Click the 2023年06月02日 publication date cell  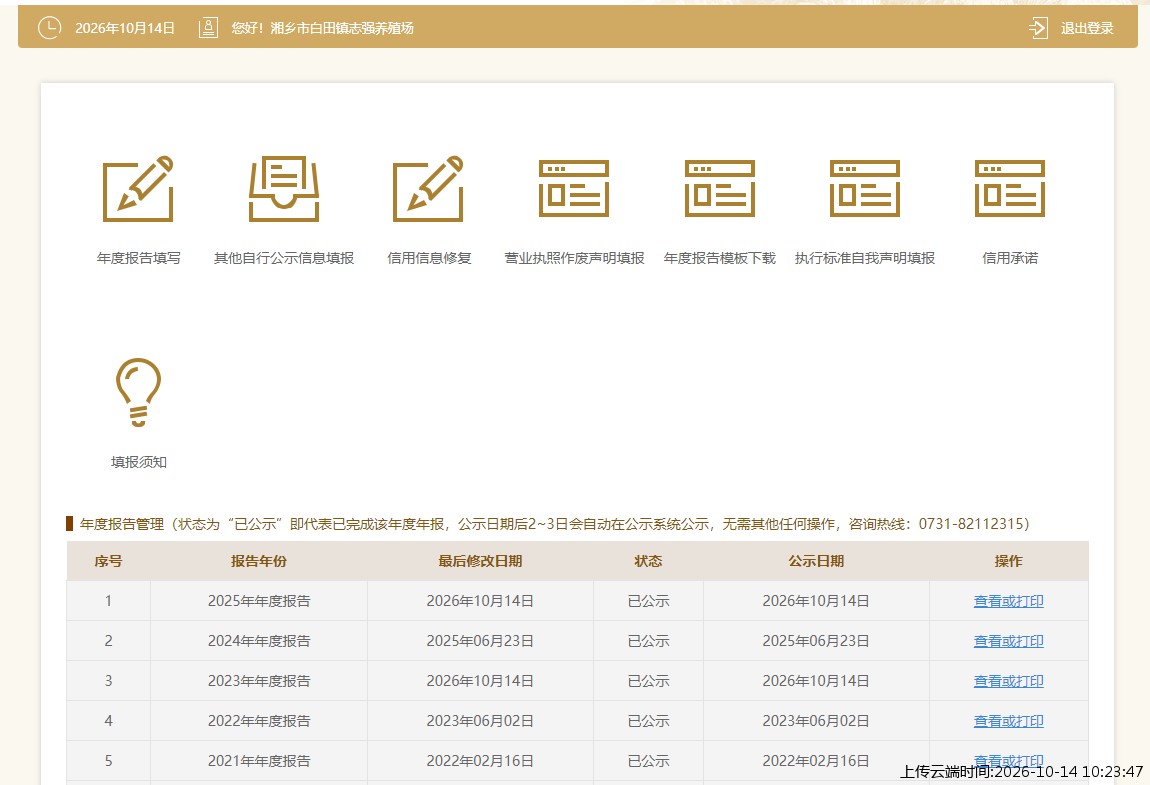tap(816, 720)
